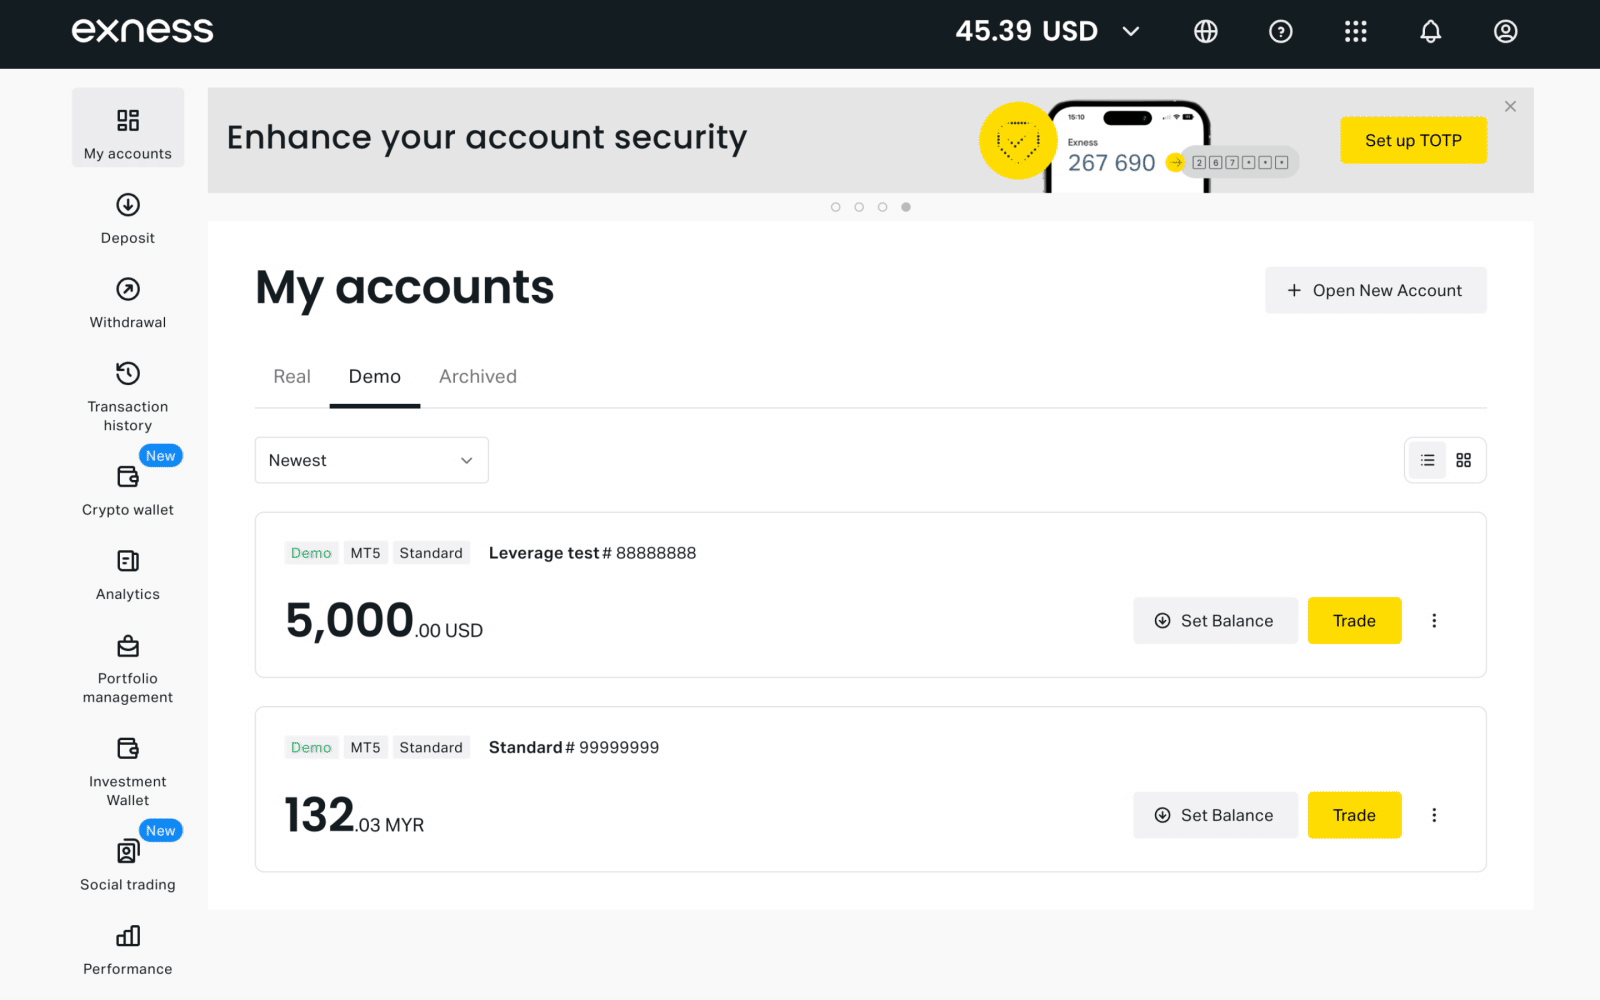Dismiss the account security banner

tap(1510, 106)
